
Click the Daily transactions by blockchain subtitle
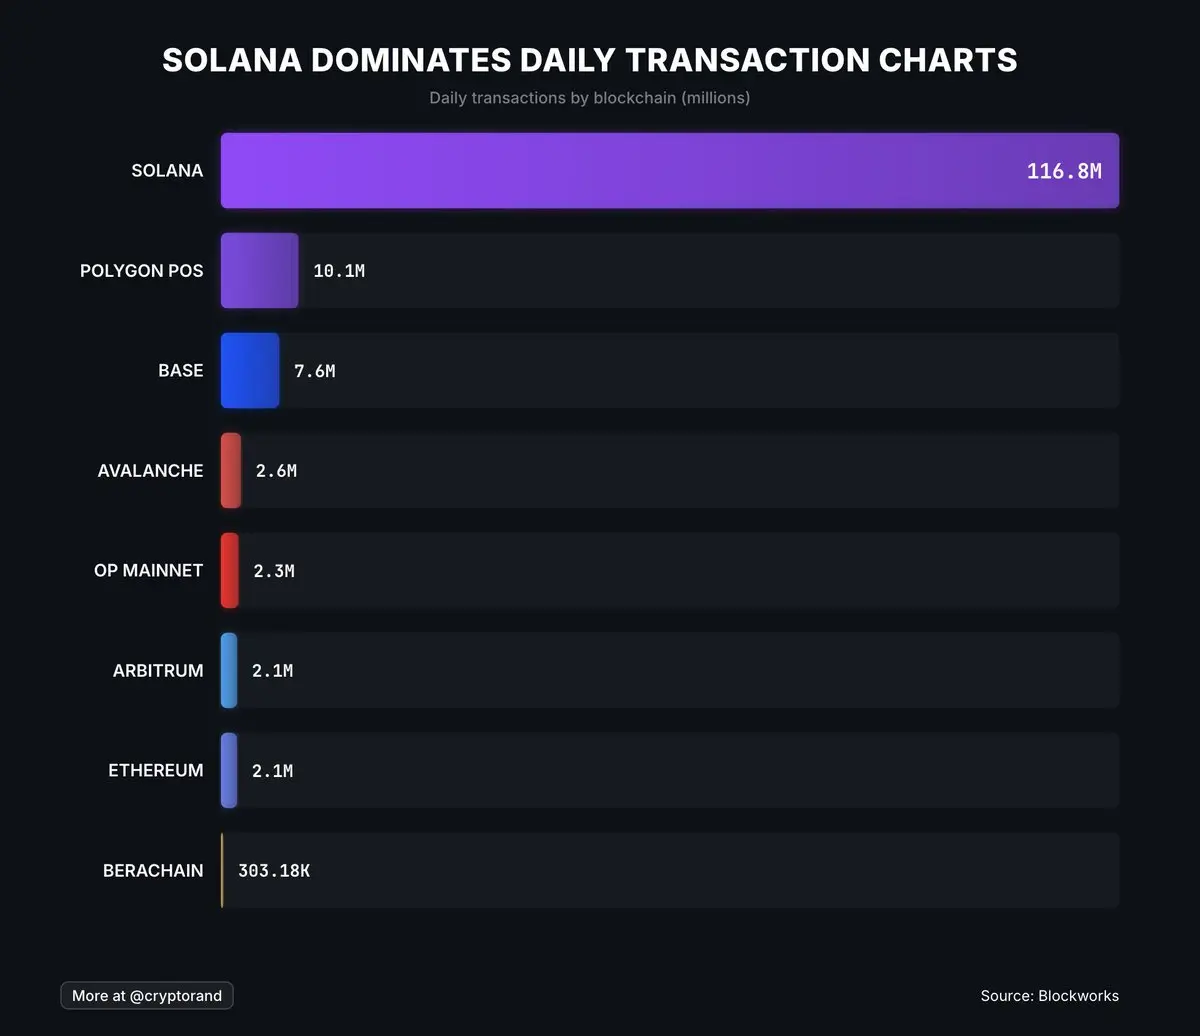coord(589,98)
